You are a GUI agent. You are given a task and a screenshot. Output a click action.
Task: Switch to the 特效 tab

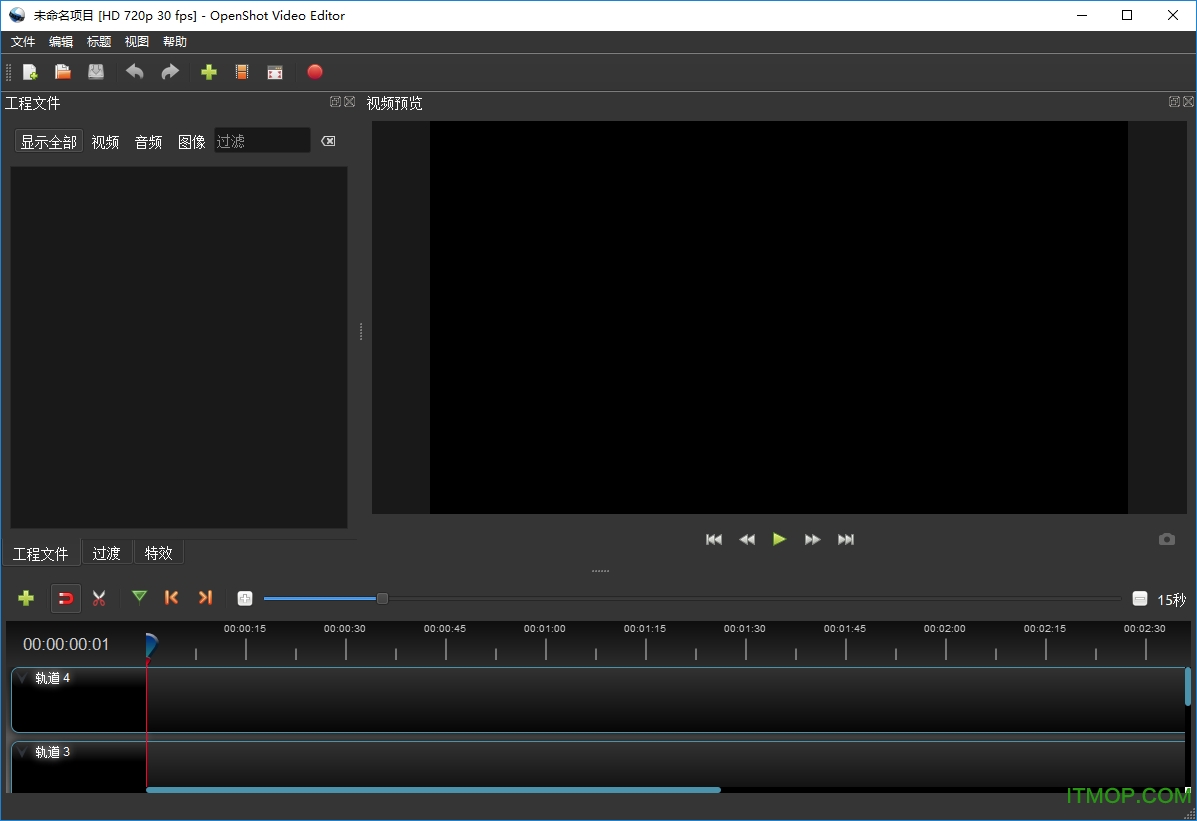click(x=158, y=553)
